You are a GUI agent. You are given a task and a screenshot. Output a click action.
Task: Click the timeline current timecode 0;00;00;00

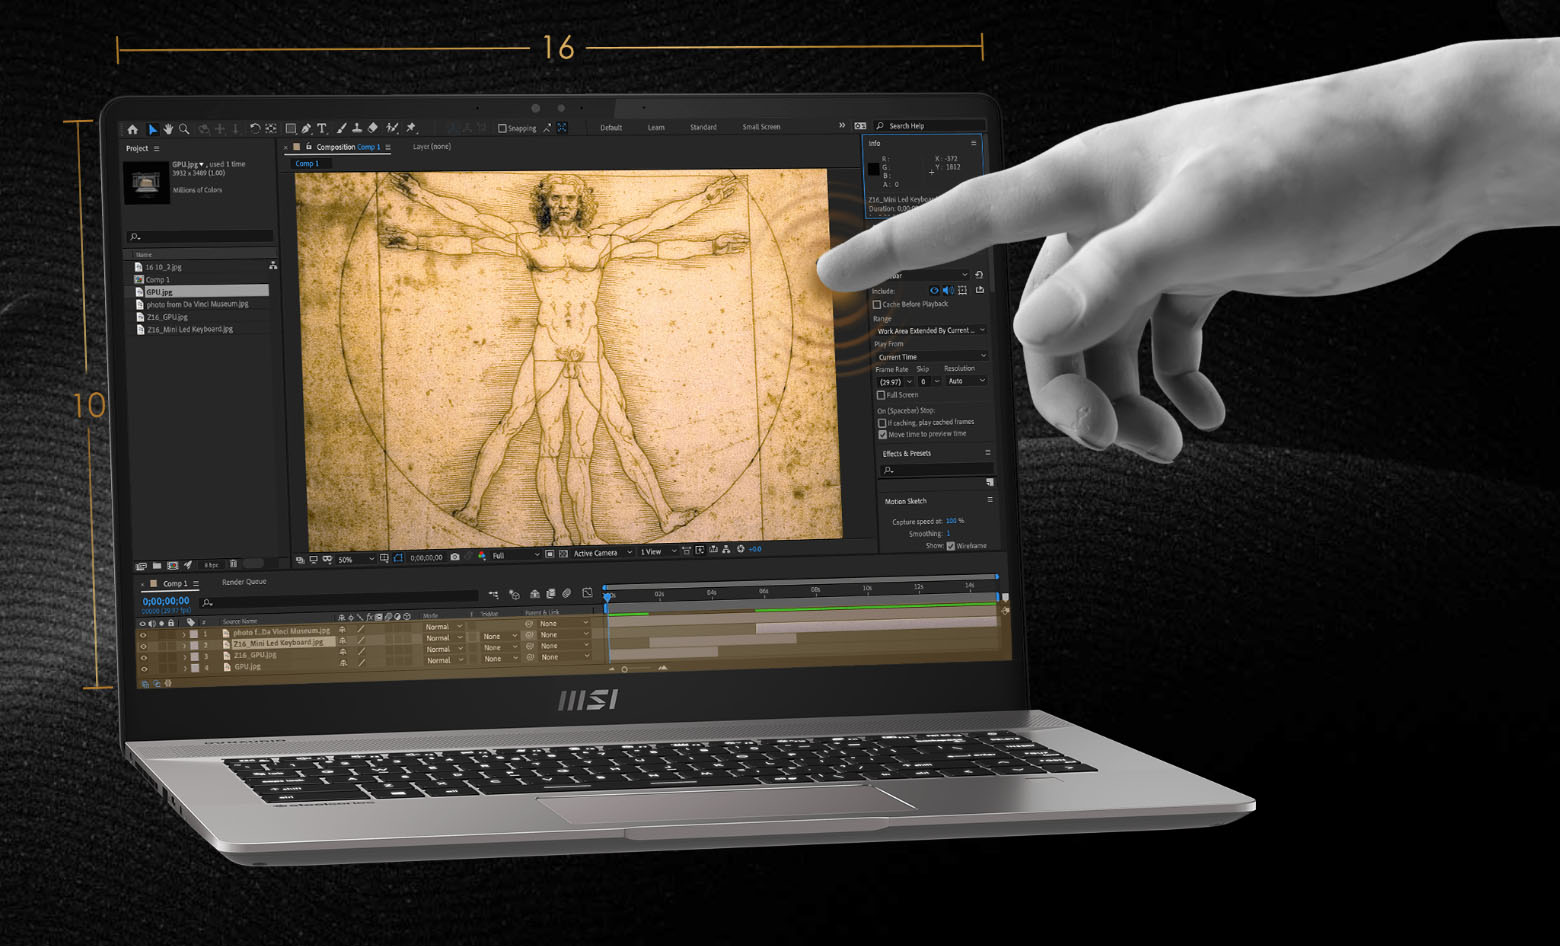click(166, 601)
